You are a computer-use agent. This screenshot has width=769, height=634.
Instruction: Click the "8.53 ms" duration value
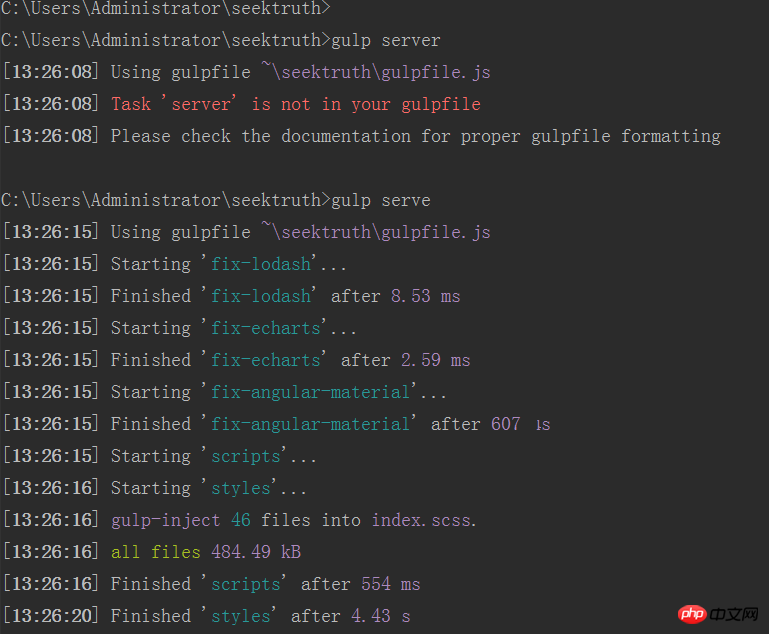[425, 296]
